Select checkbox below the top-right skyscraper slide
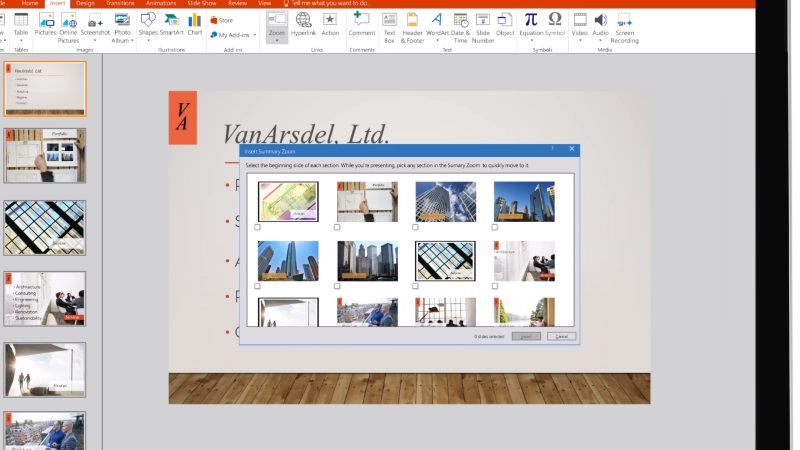Viewport: 800px width, 450px height. click(x=495, y=227)
